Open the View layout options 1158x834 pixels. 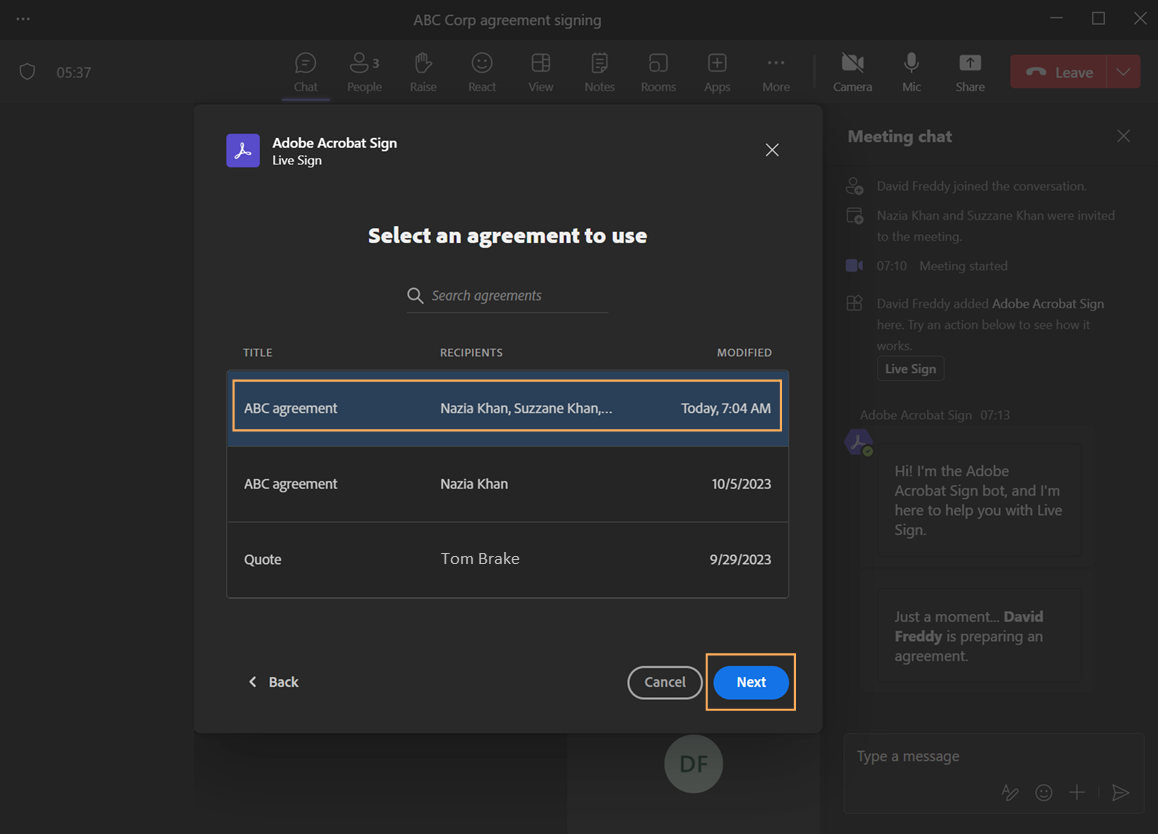point(540,72)
